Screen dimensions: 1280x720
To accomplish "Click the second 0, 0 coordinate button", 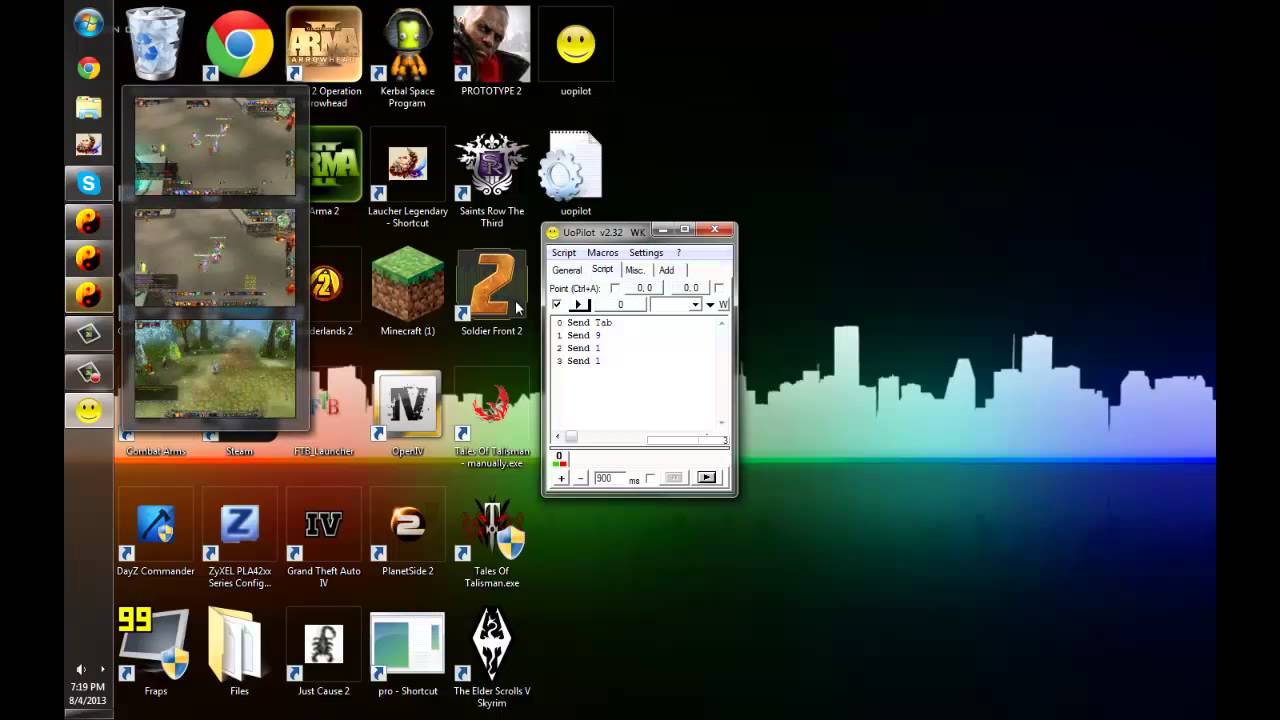I will [691, 288].
